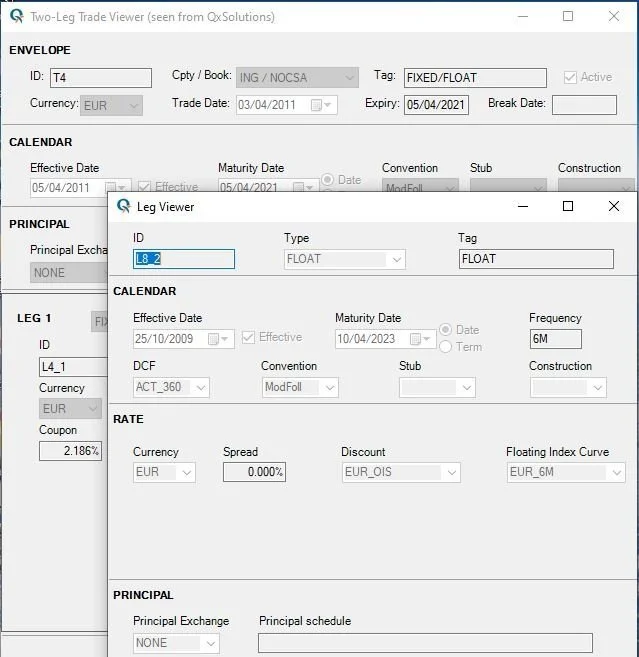The height and width of the screenshot is (657, 639).
Task: Click the Envelope ID field T4
Action: 101,78
